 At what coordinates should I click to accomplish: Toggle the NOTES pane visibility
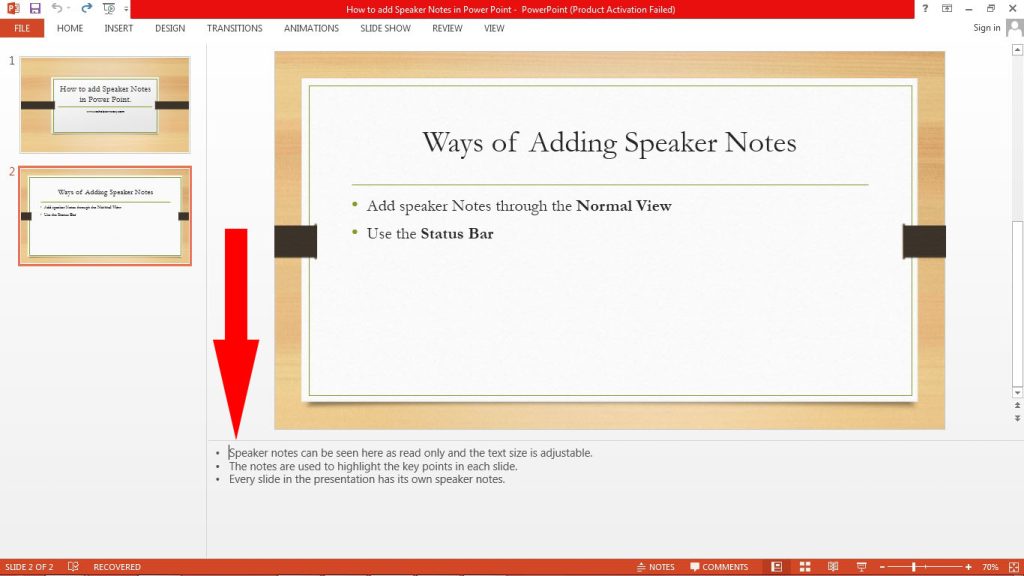(655, 566)
